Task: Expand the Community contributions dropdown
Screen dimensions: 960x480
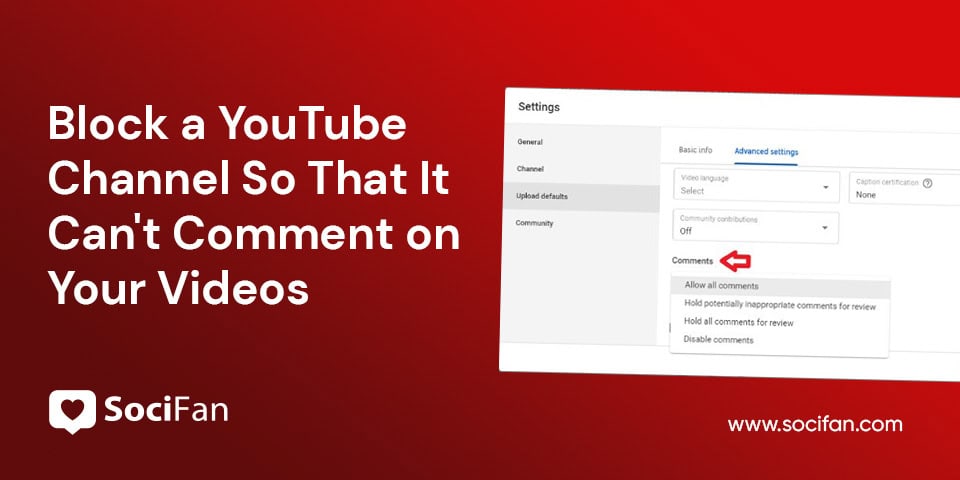Action: pos(755,226)
